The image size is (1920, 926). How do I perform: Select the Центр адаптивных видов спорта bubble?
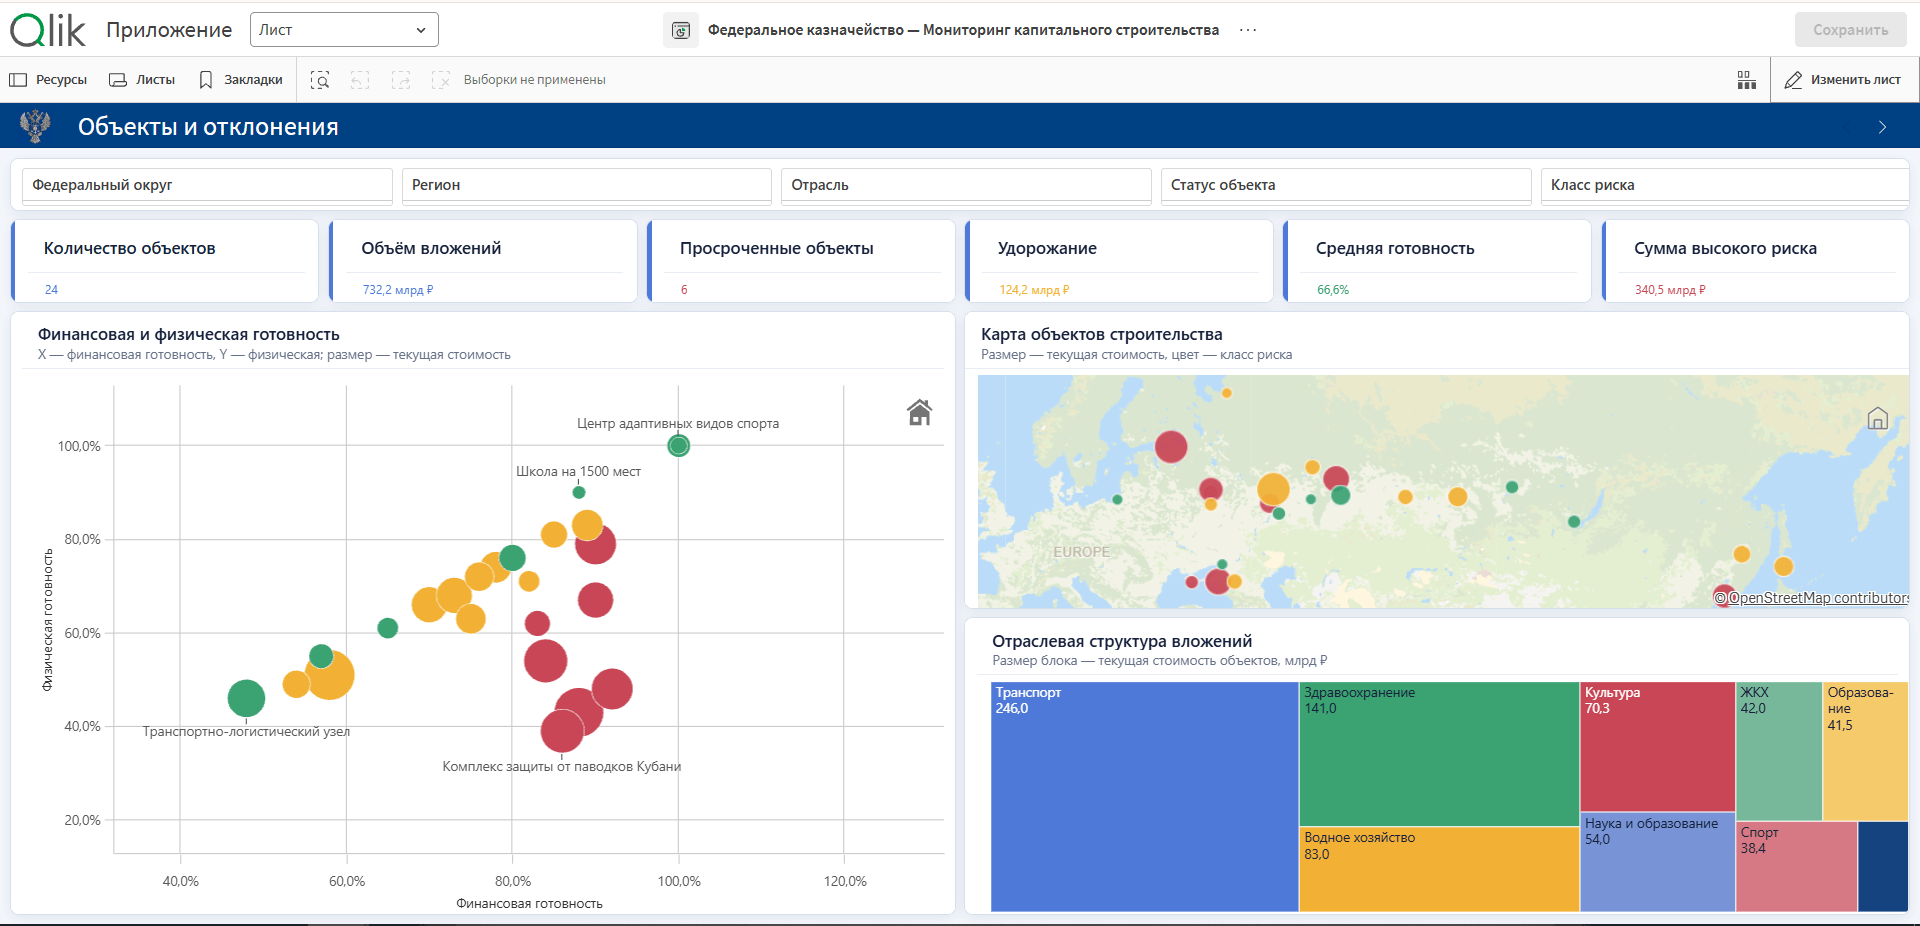tap(679, 446)
